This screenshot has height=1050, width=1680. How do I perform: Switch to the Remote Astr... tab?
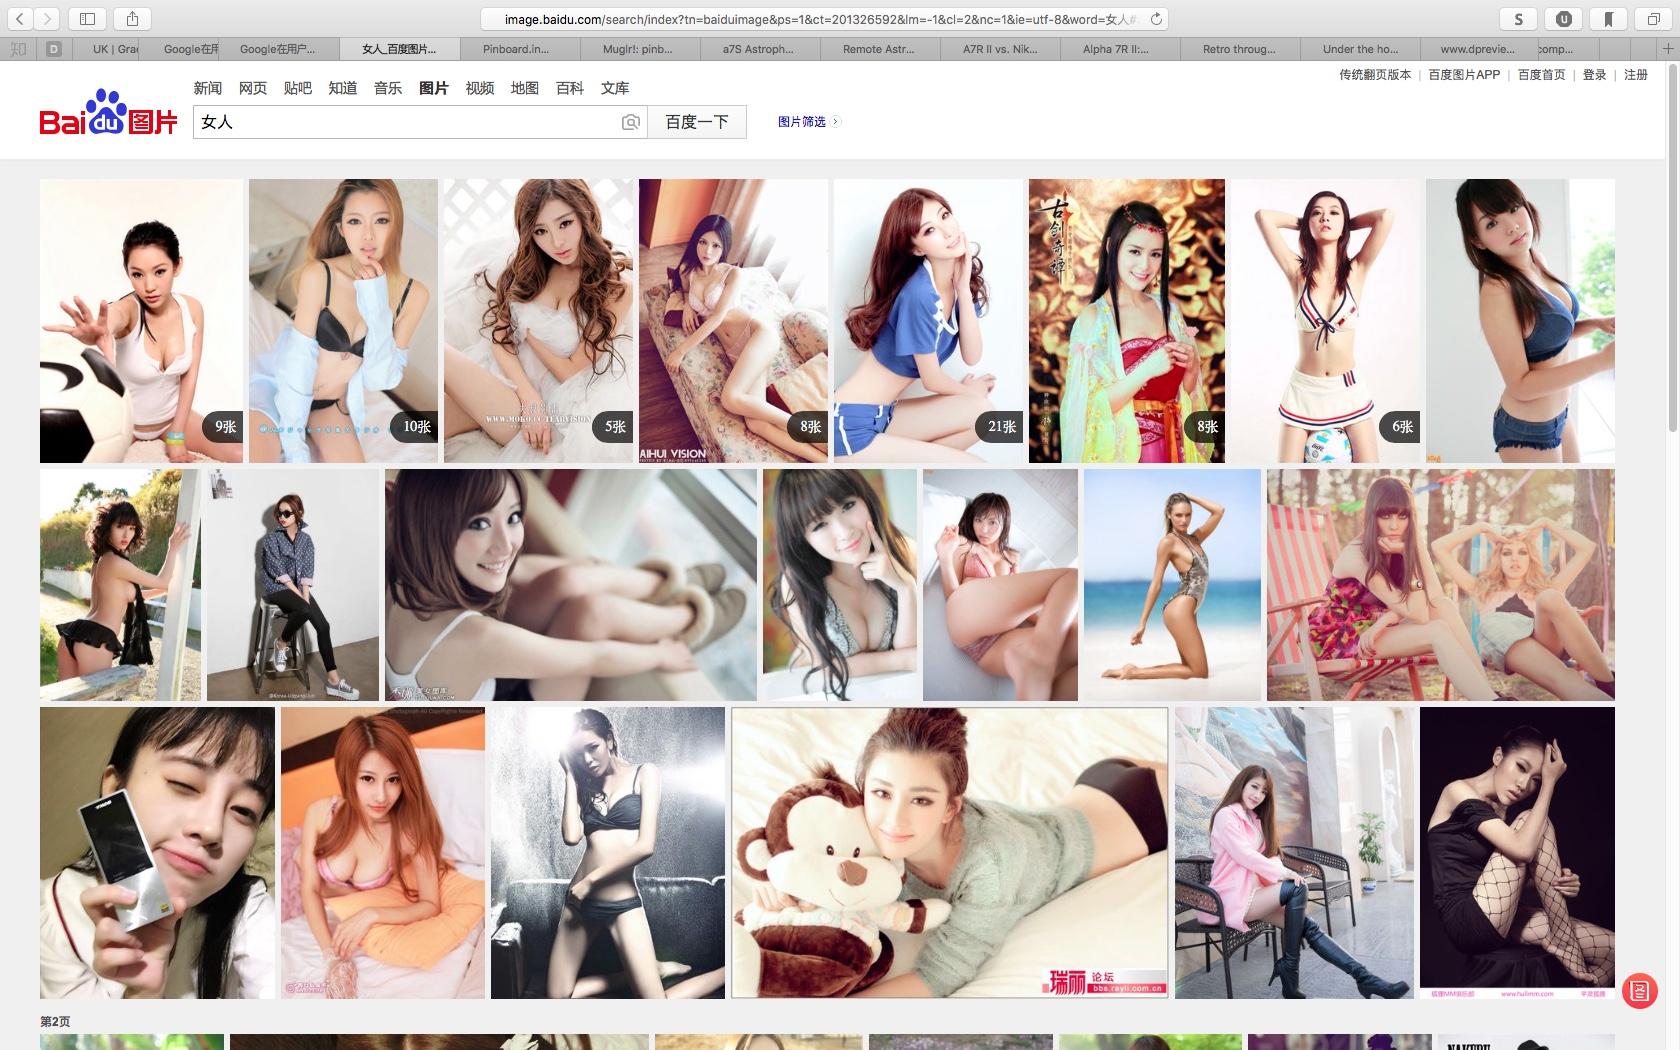tap(880, 49)
